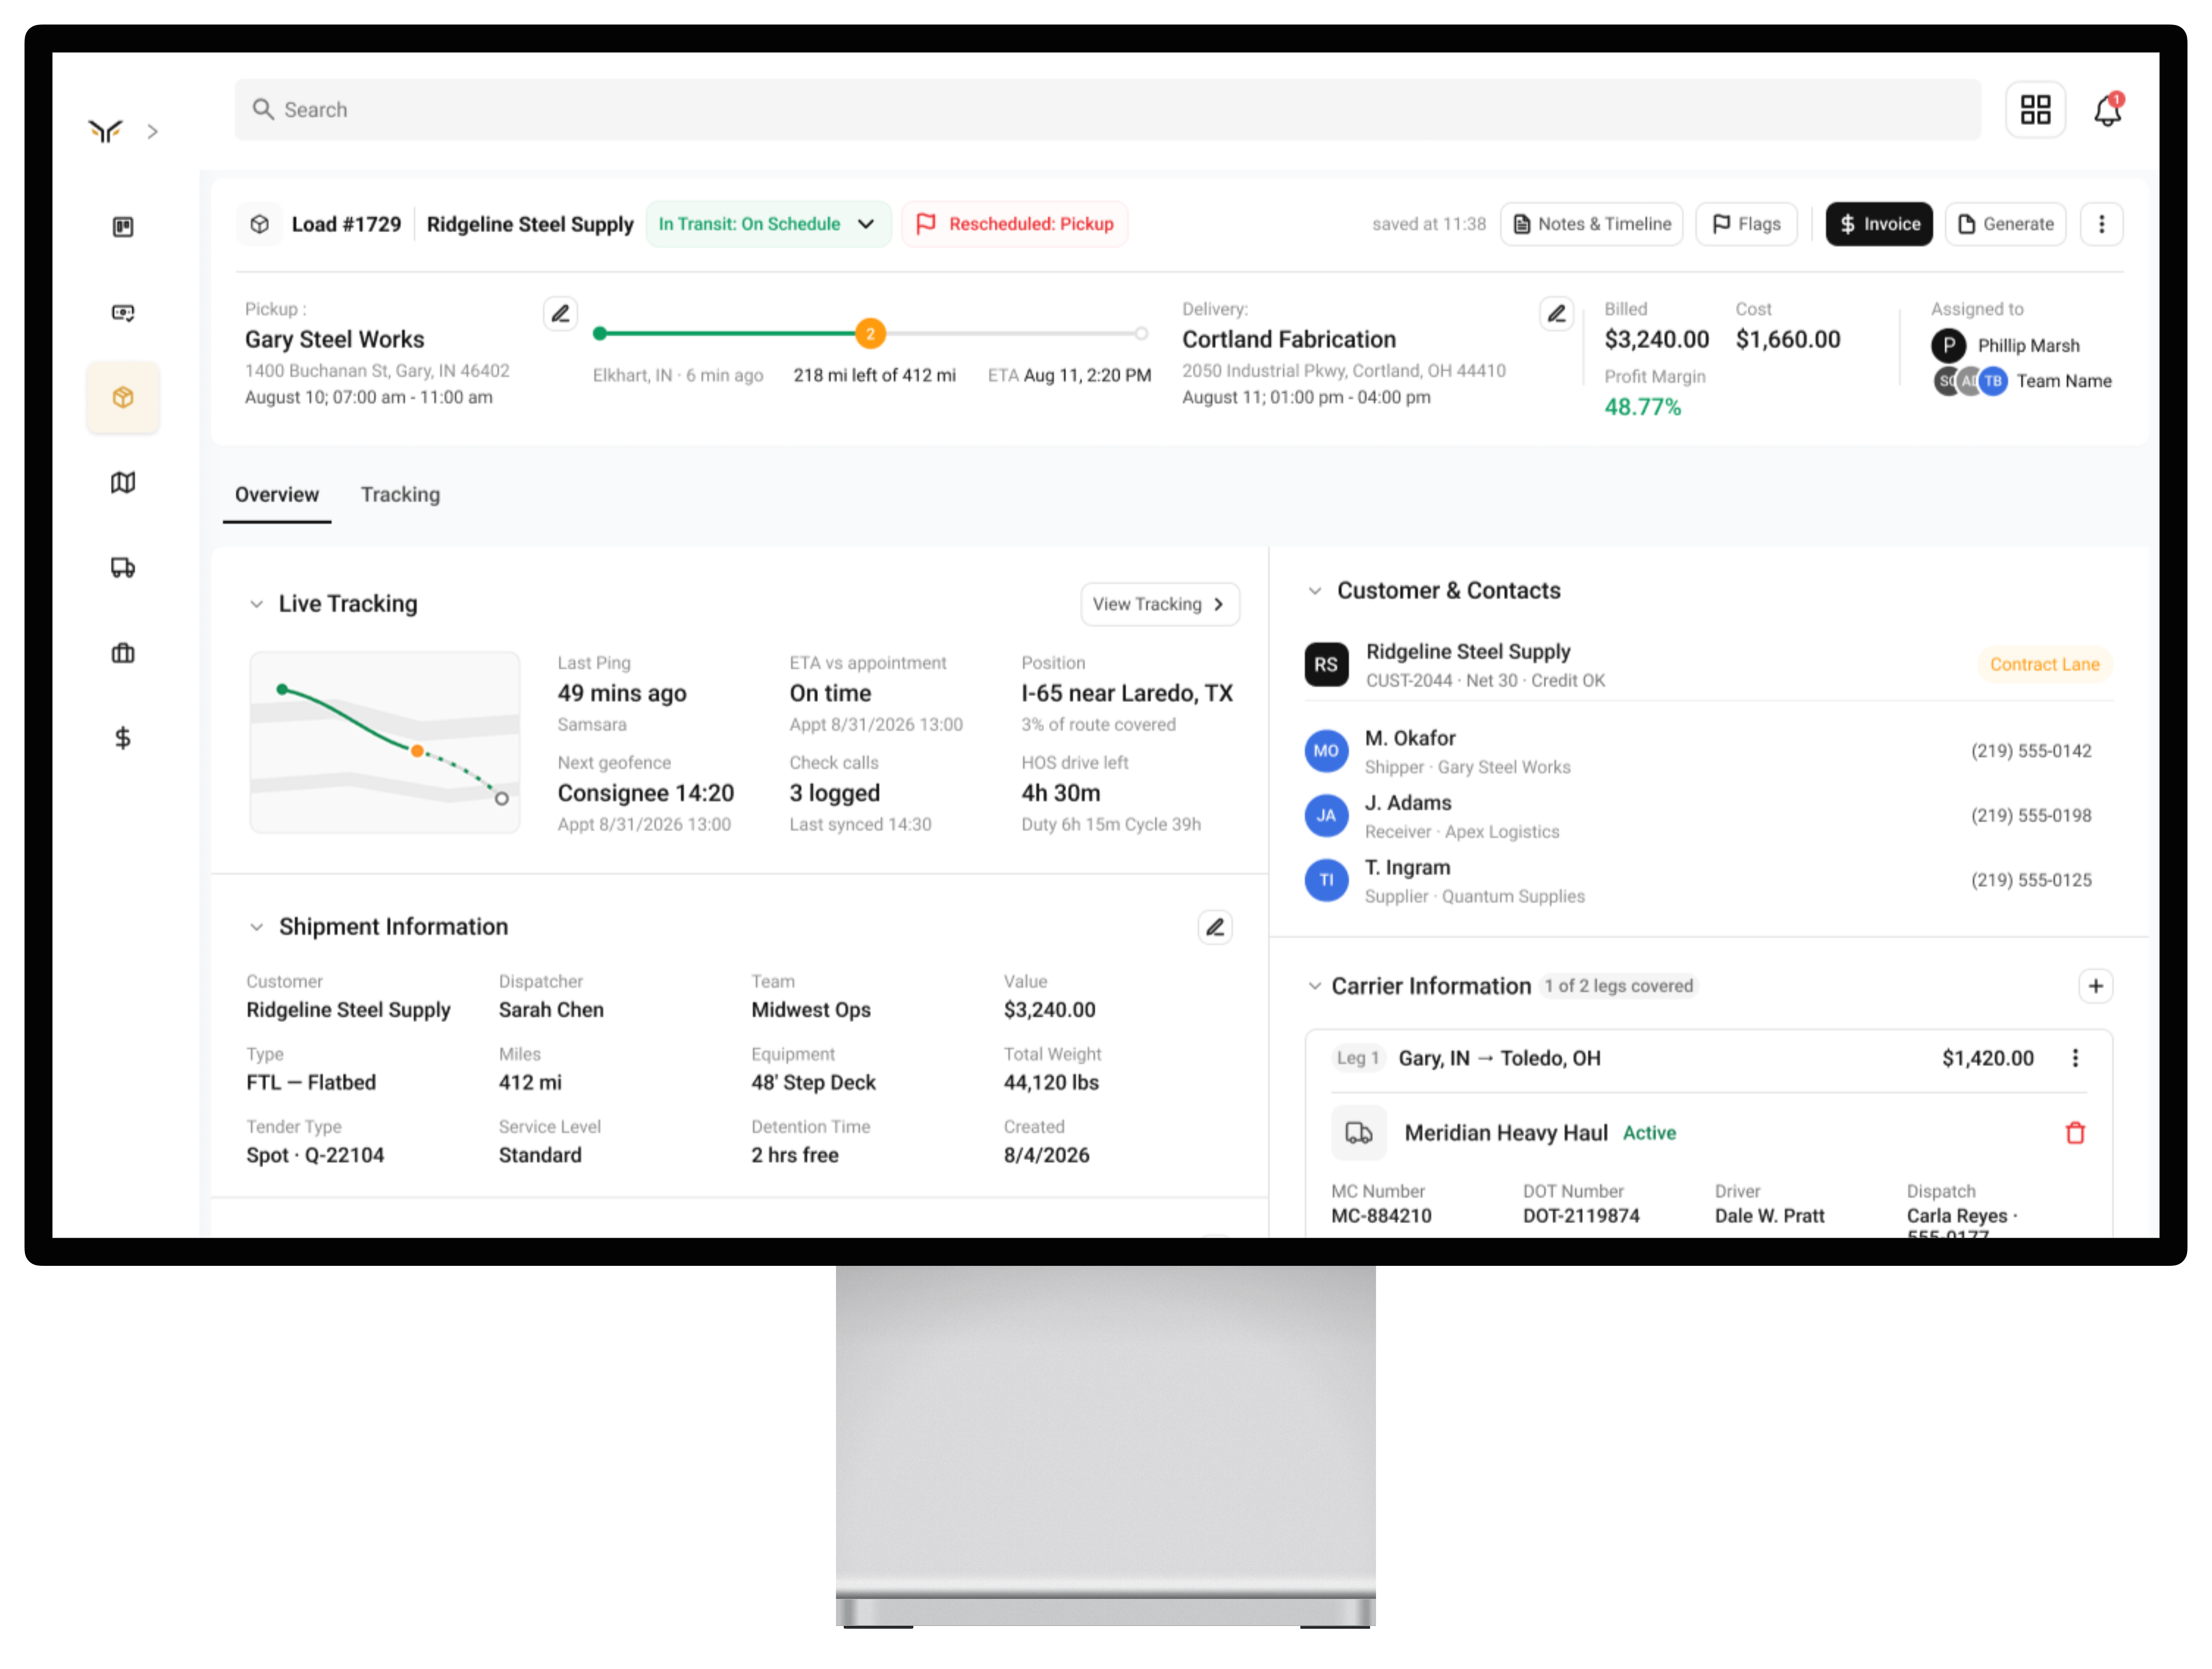Select the Loads package icon in sidebar
The height and width of the screenshot is (1669, 2212).
point(123,398)
